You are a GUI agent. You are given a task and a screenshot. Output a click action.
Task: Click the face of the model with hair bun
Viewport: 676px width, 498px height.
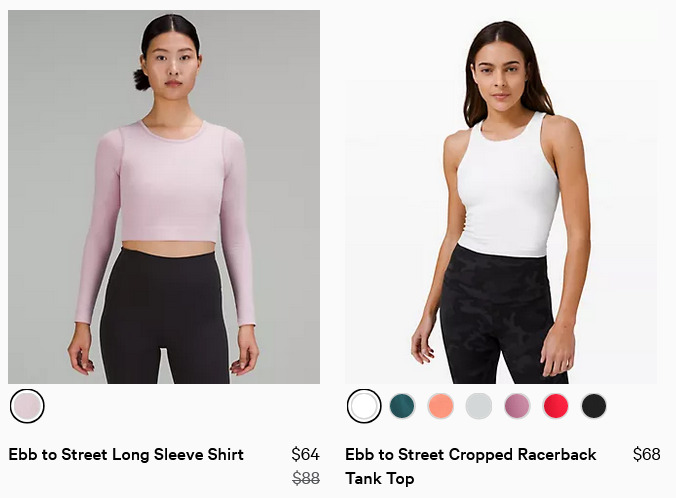(172, 65)
